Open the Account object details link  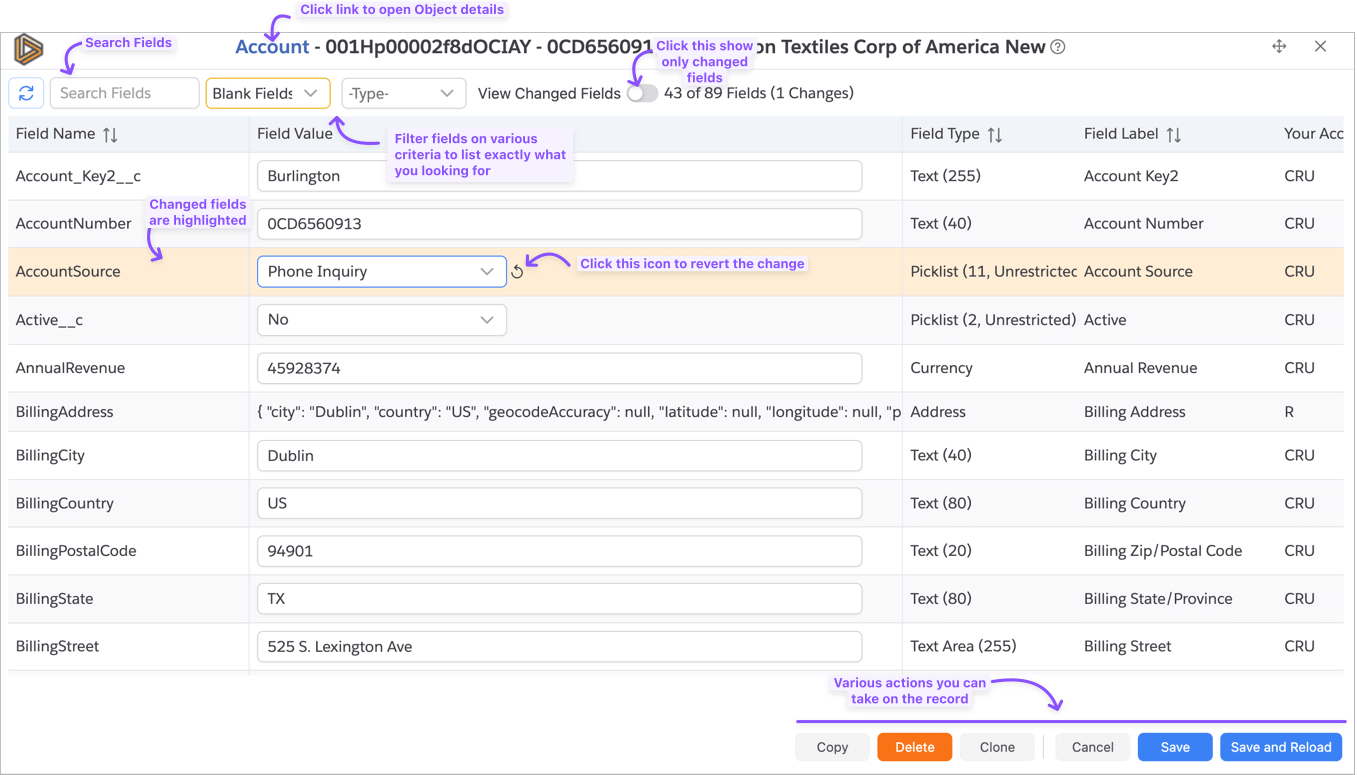click(272, 47)
